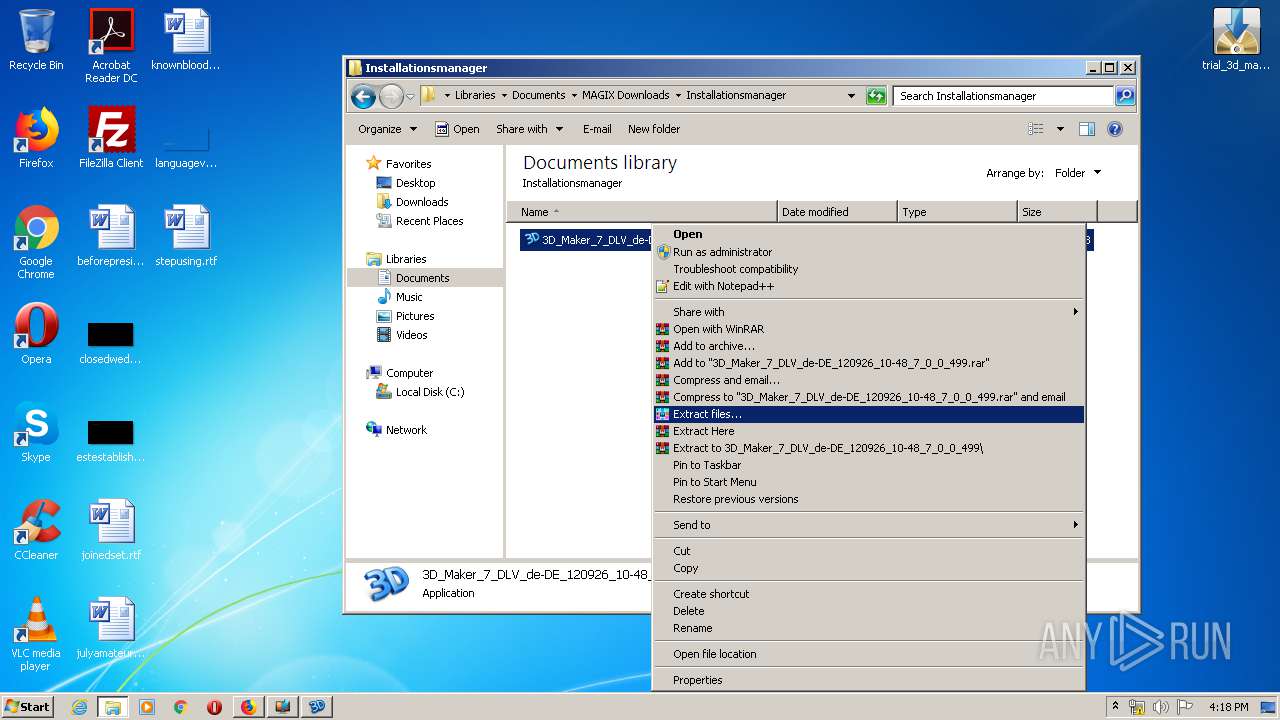Screen dimensions: 1280x720
Task: Choose Open file location
Action: point(869,654)
